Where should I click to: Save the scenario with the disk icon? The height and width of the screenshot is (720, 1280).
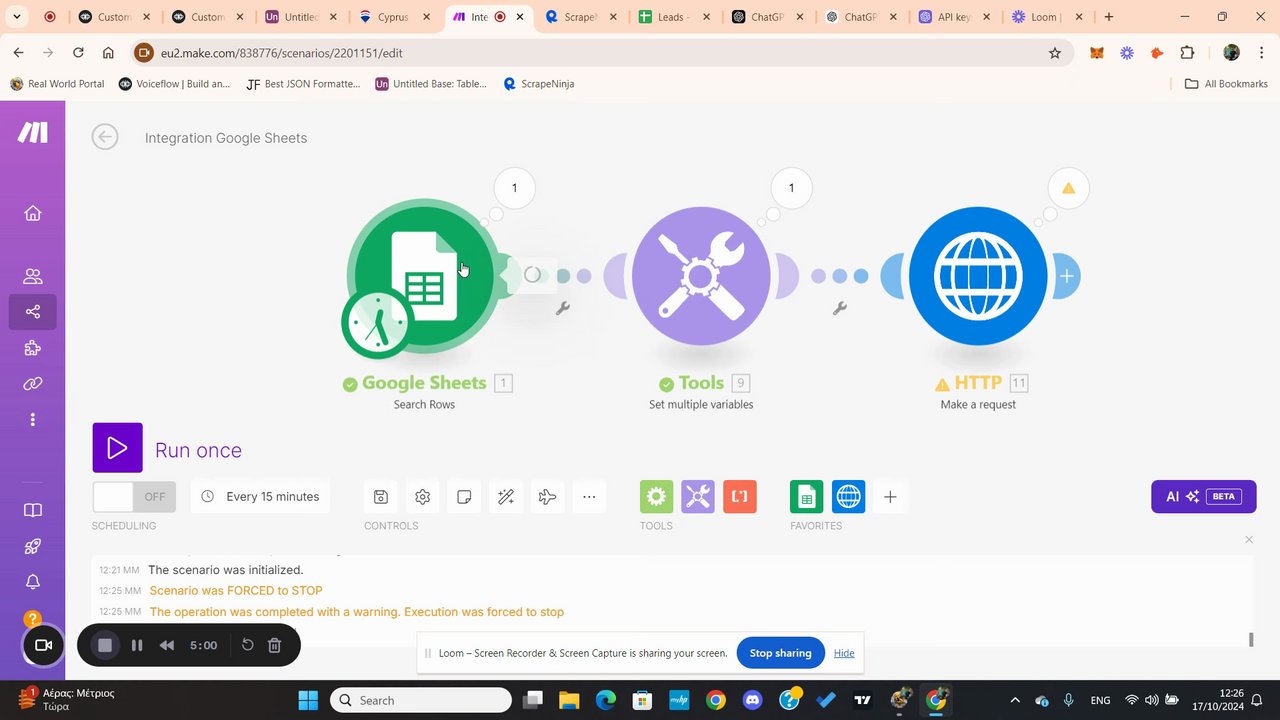point(381,497)
